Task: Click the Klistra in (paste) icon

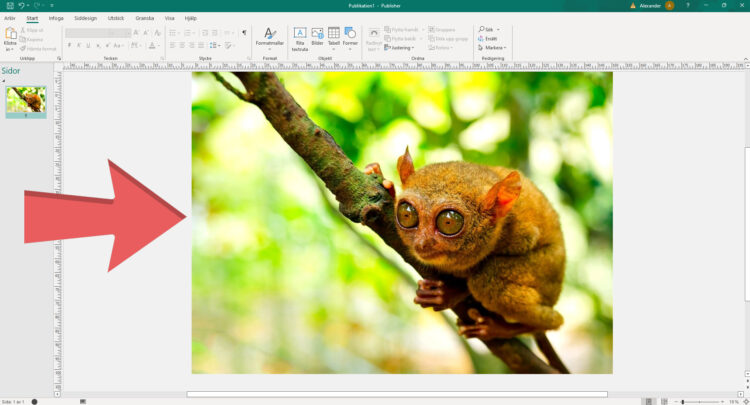Action: coord(10,36)
